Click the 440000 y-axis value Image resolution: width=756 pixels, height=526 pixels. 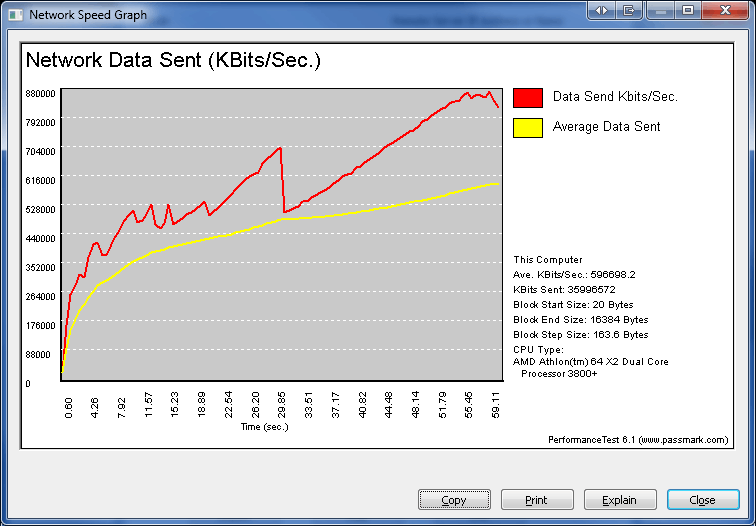pos(40,238)
